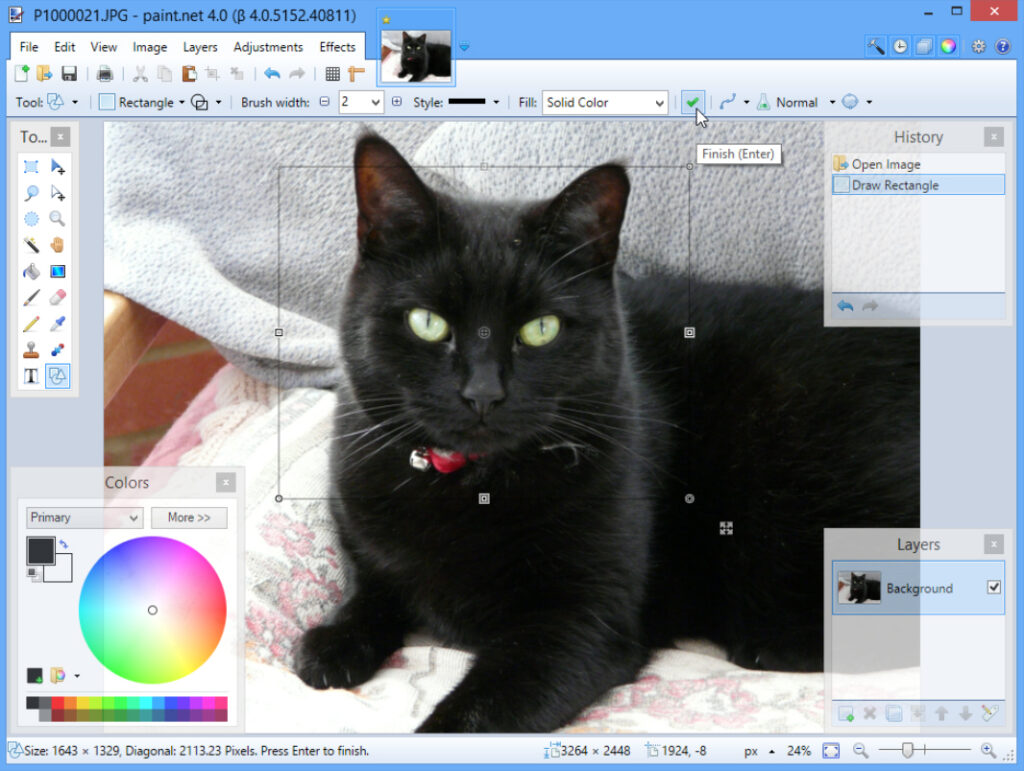Click the Save disk icon

click(x=69, y=74)
